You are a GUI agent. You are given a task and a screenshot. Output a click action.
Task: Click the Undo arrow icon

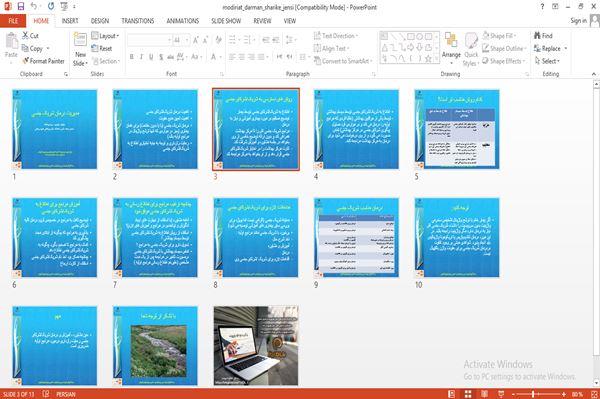tap(34, 6)
